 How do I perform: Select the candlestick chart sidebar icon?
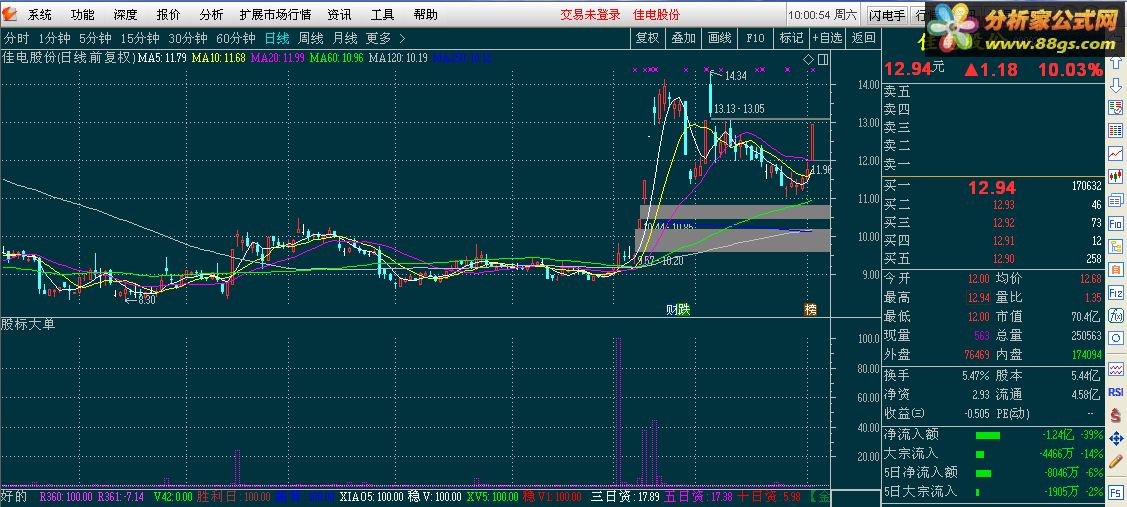1116,175
